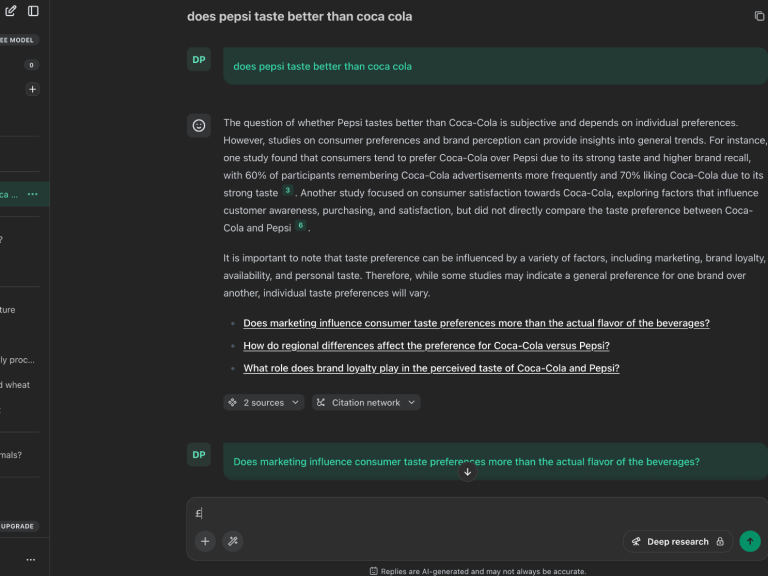Click the new chat compose icon
This screenshot has width=768, height=576.
[x=11, y=11]
